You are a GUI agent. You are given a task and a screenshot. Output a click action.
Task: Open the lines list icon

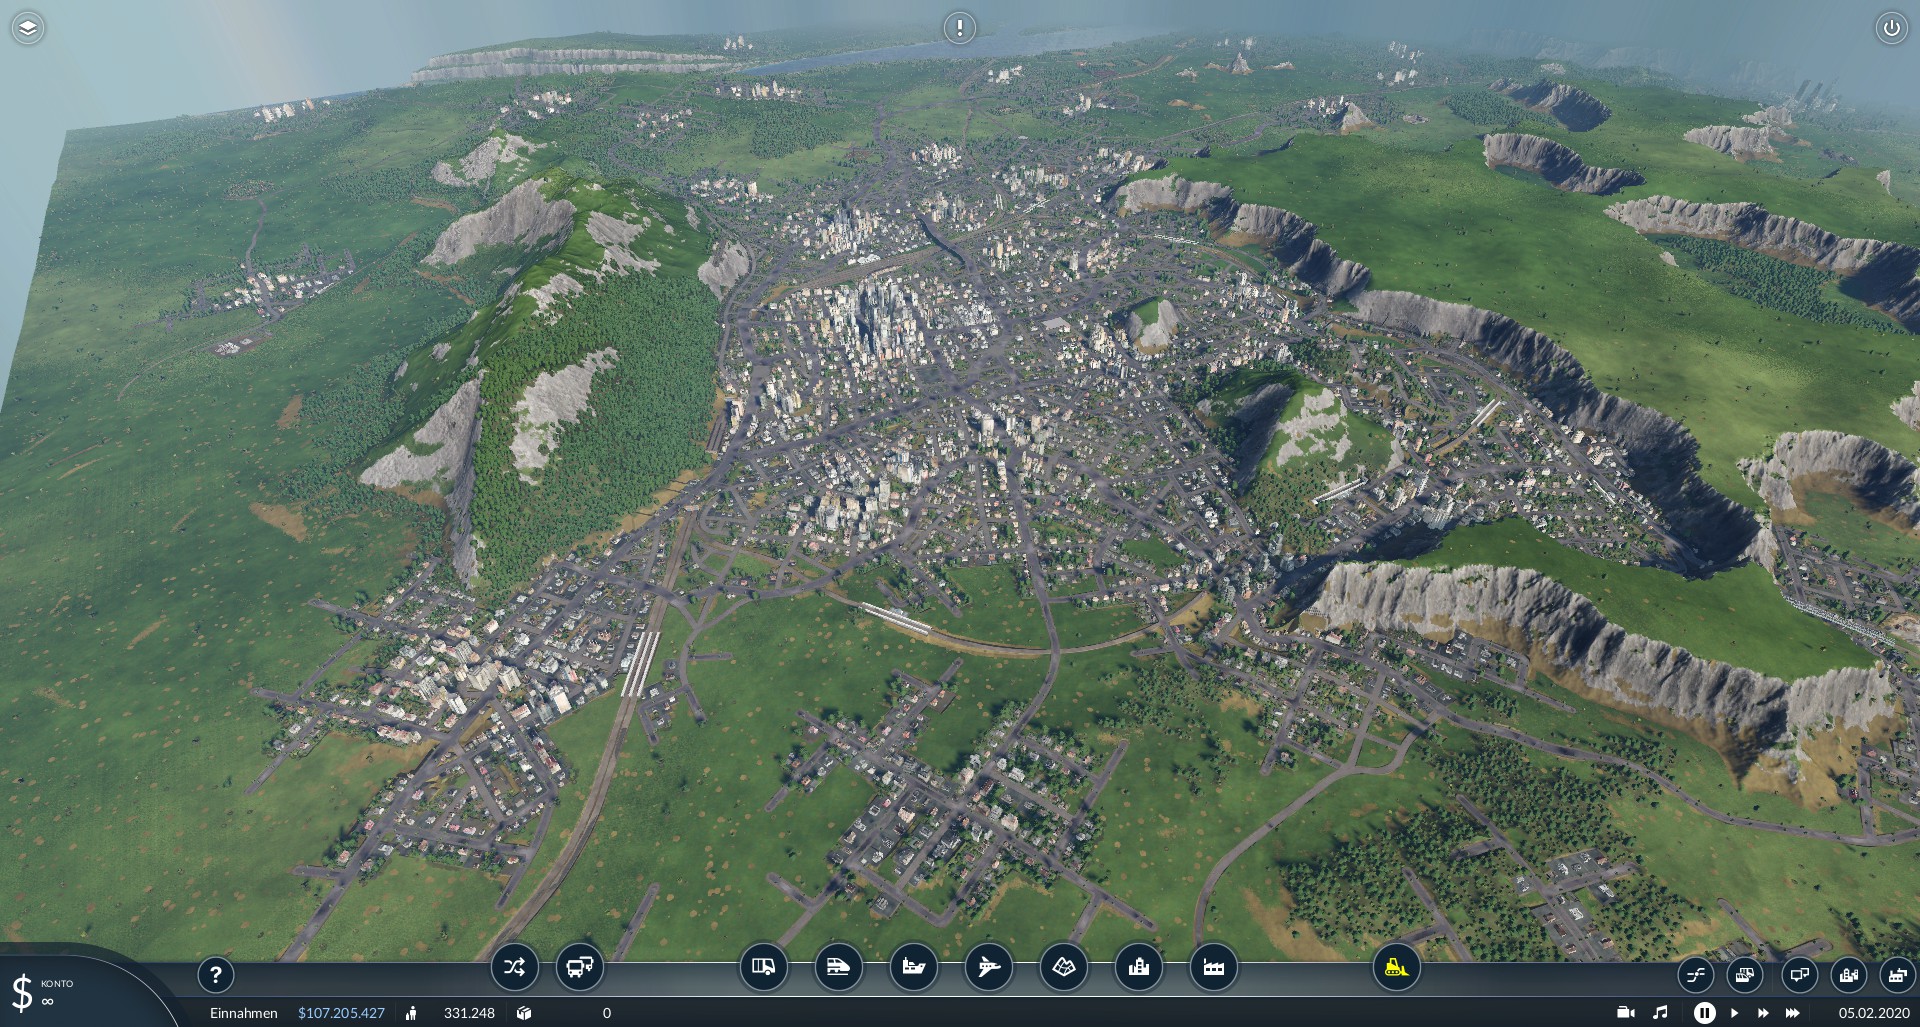tap(1696, 974)
